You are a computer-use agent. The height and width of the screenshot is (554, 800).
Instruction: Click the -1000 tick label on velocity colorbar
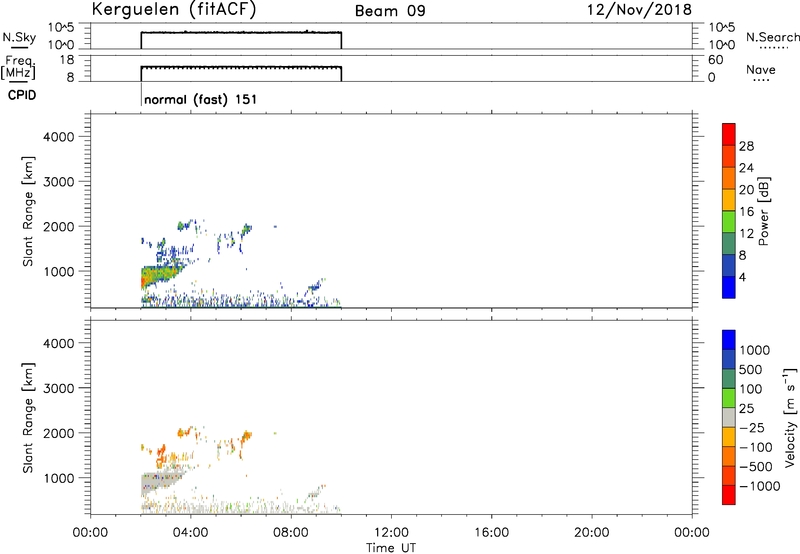(x=759, y=486)
